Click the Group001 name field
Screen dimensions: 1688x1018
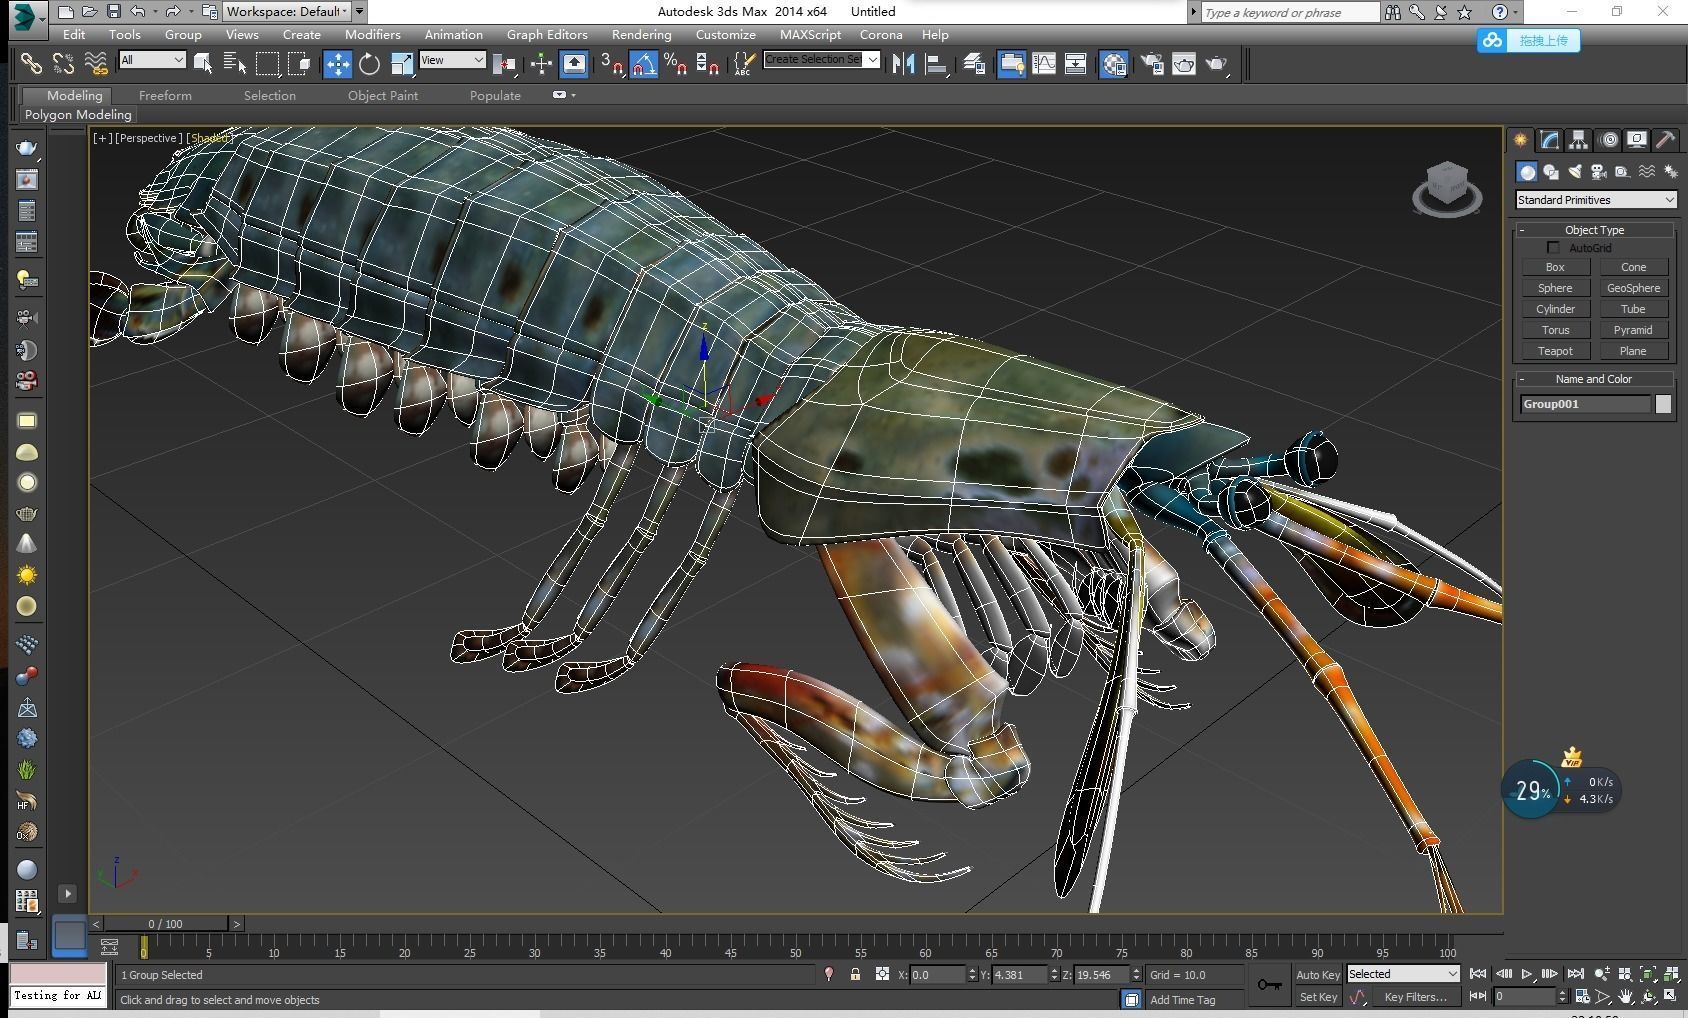click(x=1586, y=404)
